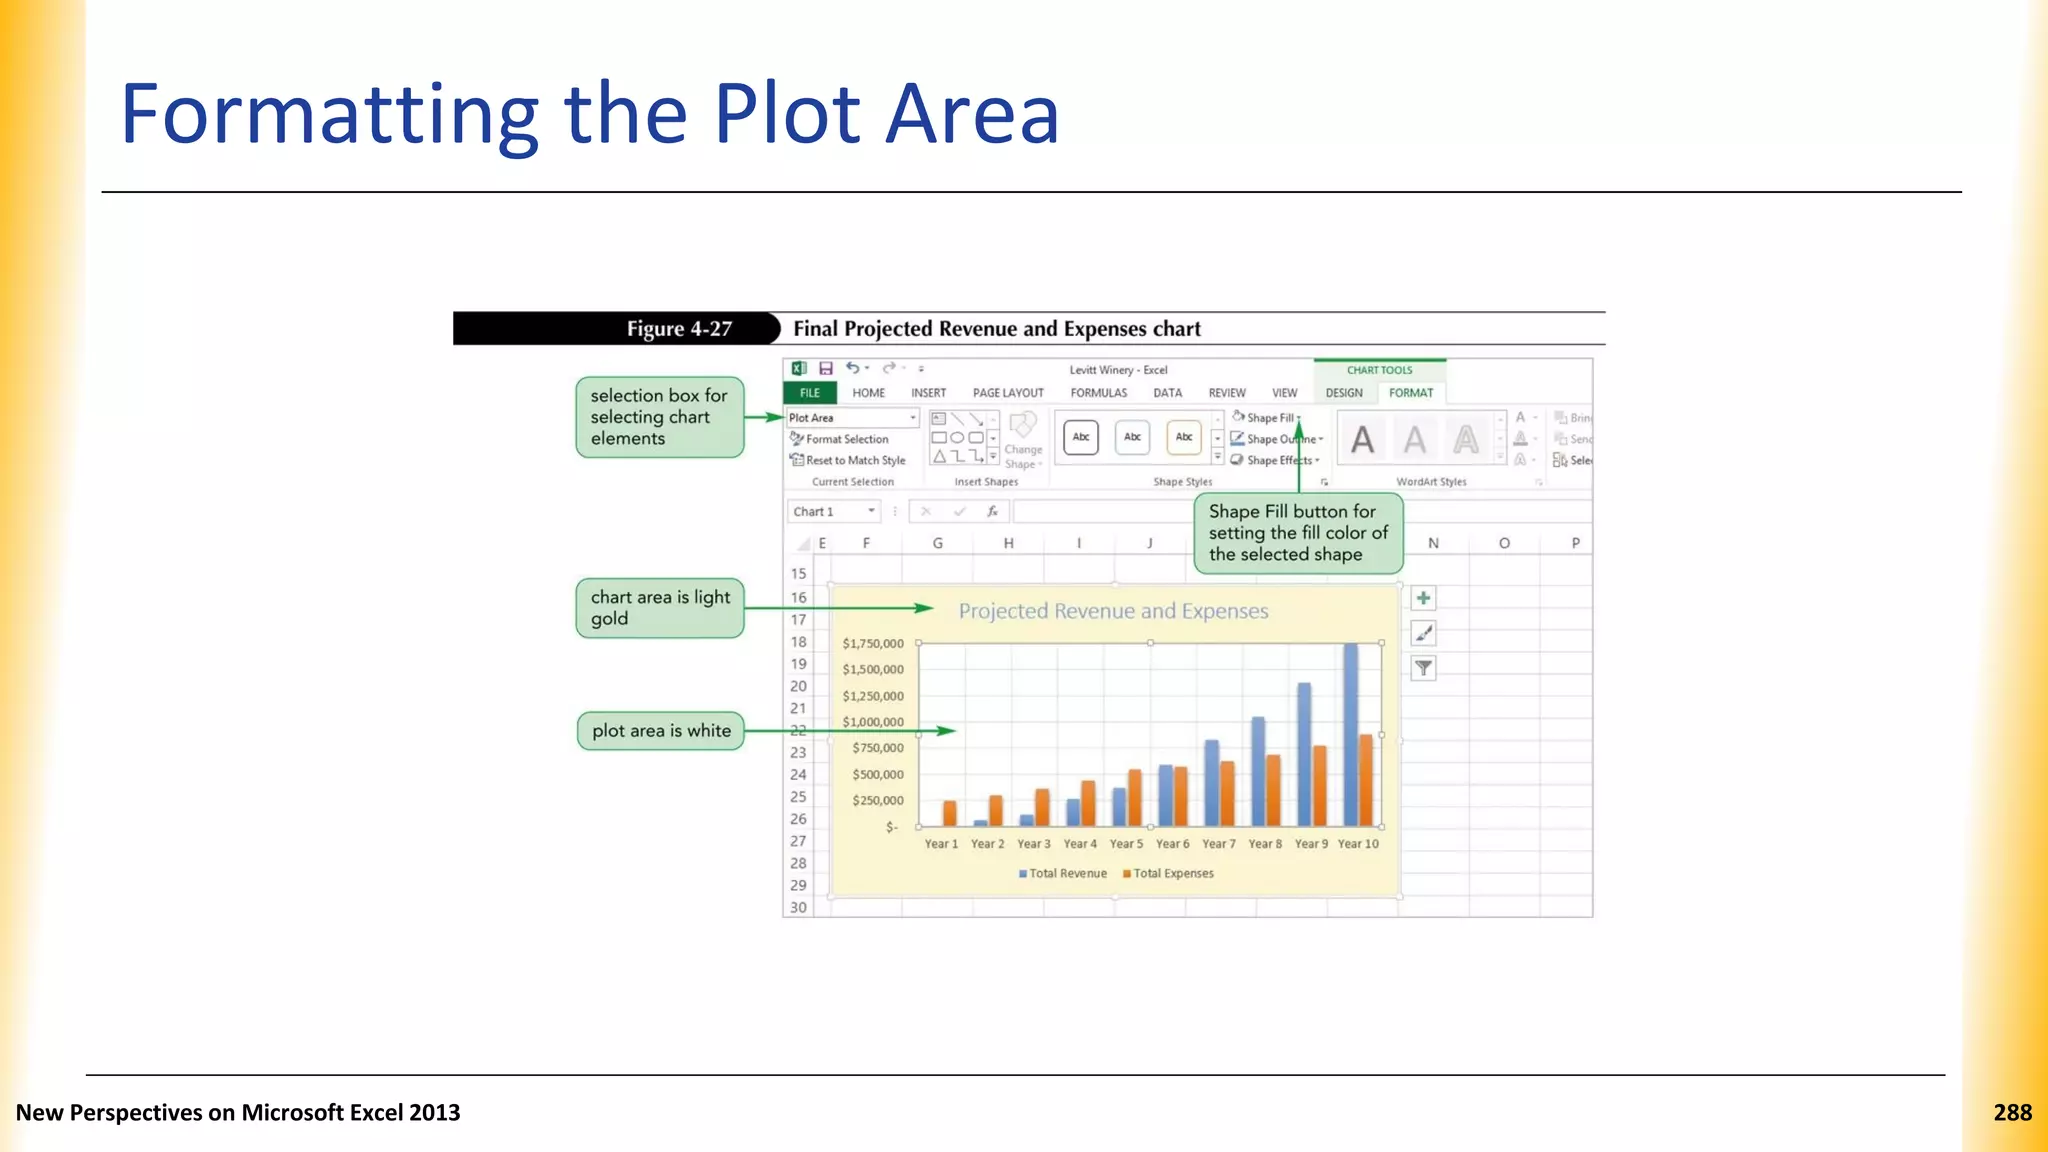Click the Save icon in Quick Access Toolbar
The height and width of the screenshot is (1152, 2048).
point(826,369)
